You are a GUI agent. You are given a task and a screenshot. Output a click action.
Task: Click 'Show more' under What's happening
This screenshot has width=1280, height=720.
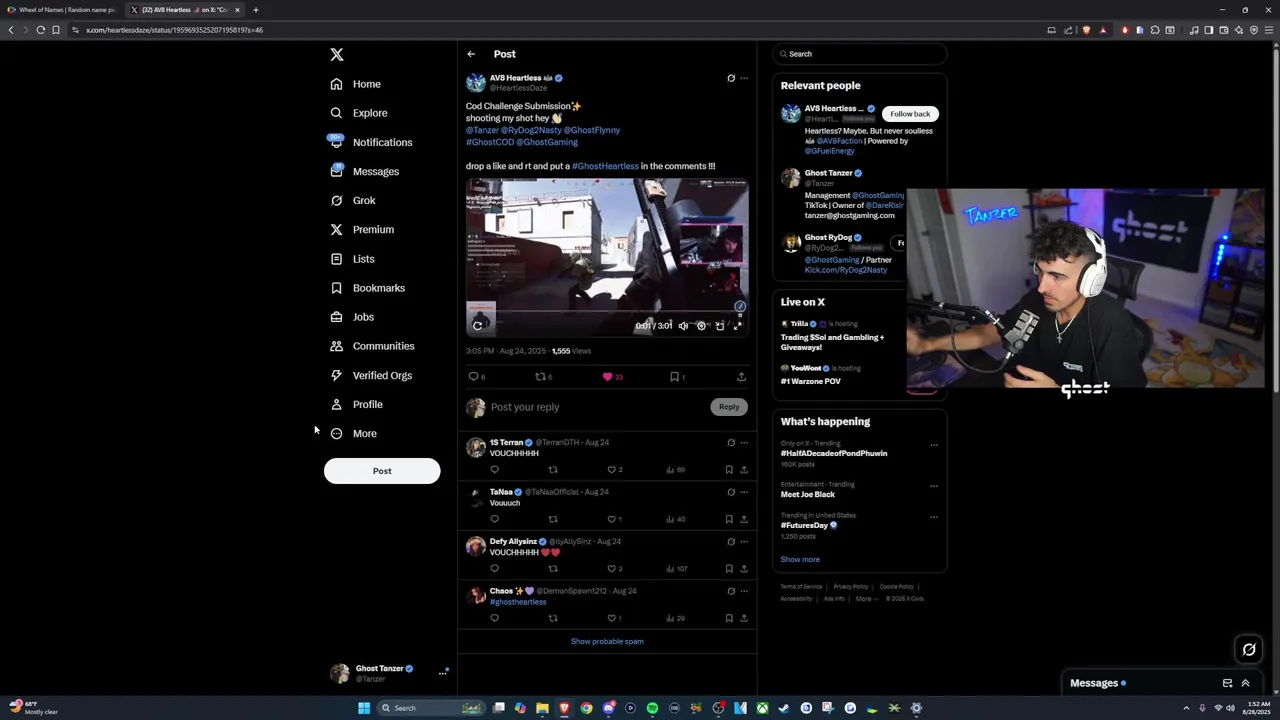(800, 559)
